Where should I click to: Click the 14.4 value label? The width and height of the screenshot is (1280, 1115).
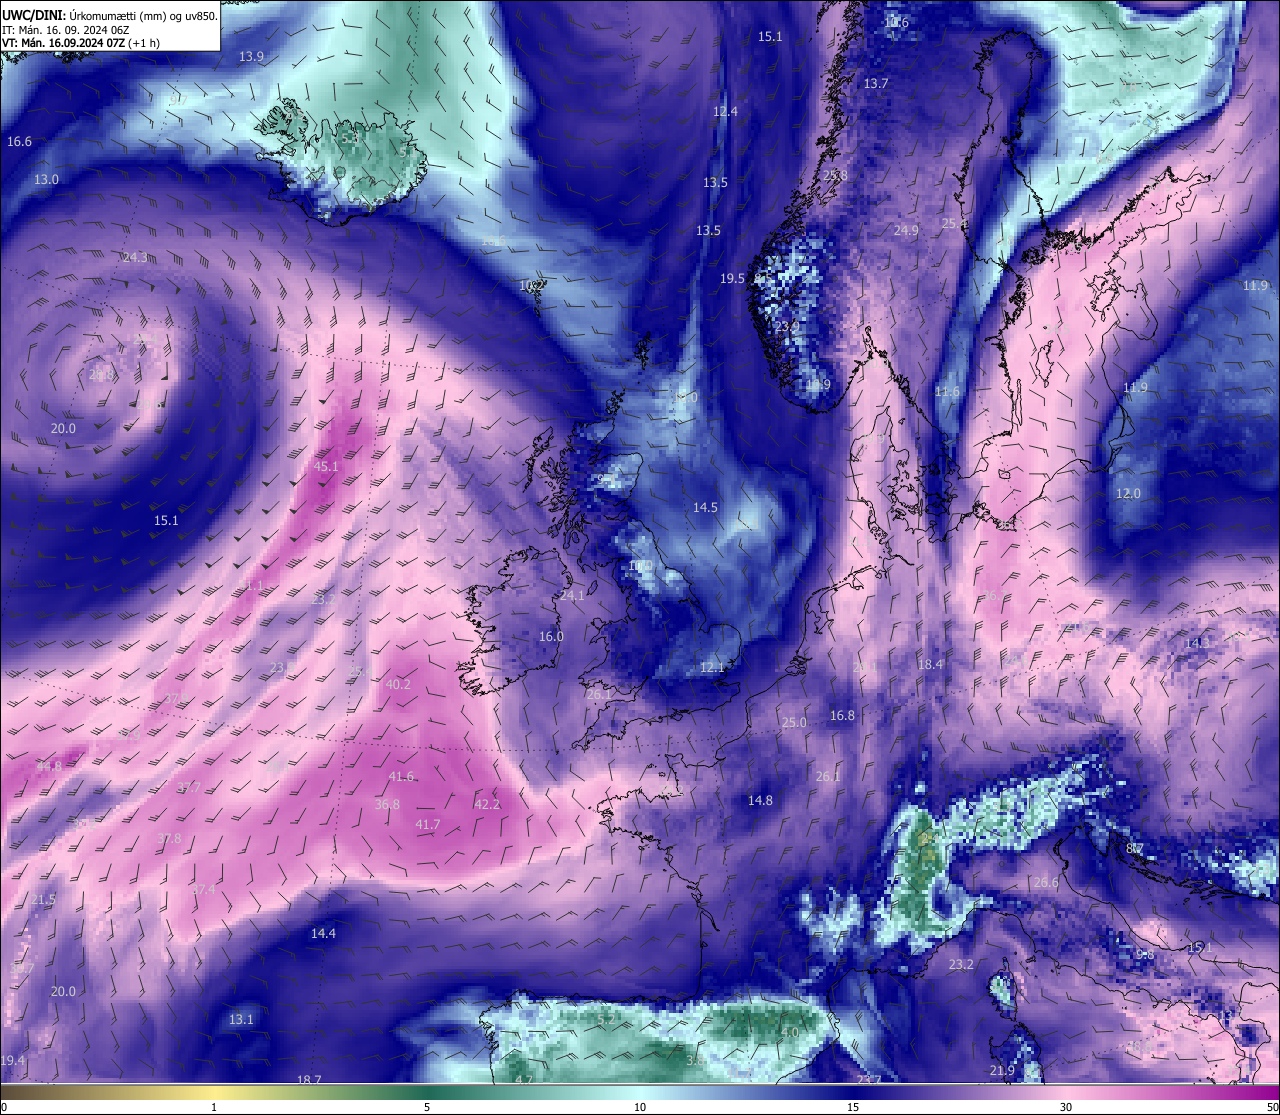click(323, 933)
